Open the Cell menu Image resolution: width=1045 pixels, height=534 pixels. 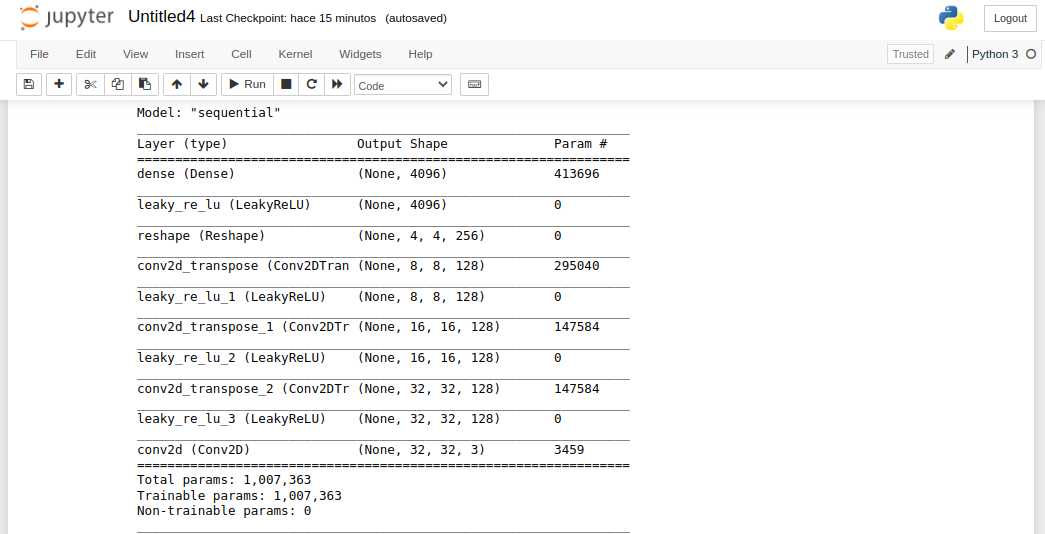241,54
